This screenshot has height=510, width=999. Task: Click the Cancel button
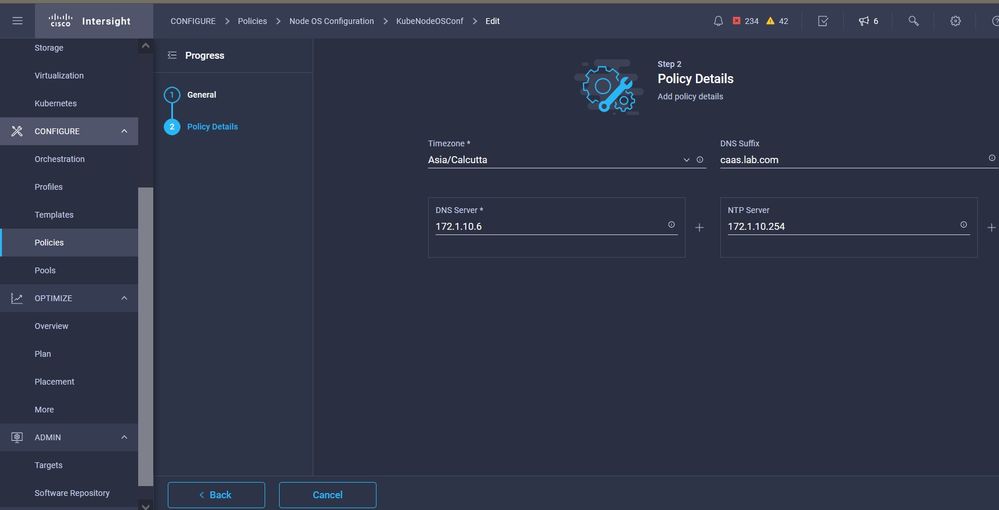[327, 495]
